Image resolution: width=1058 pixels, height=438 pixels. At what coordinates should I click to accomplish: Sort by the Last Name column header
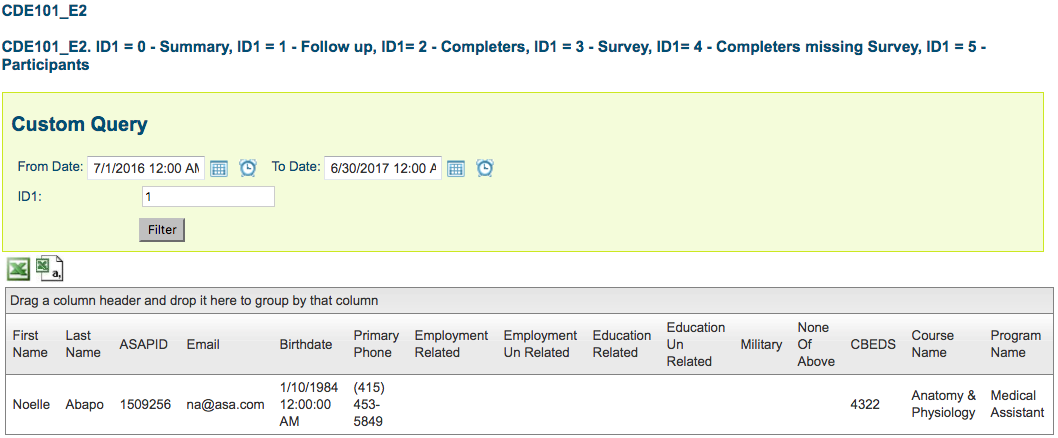(81, 344)
